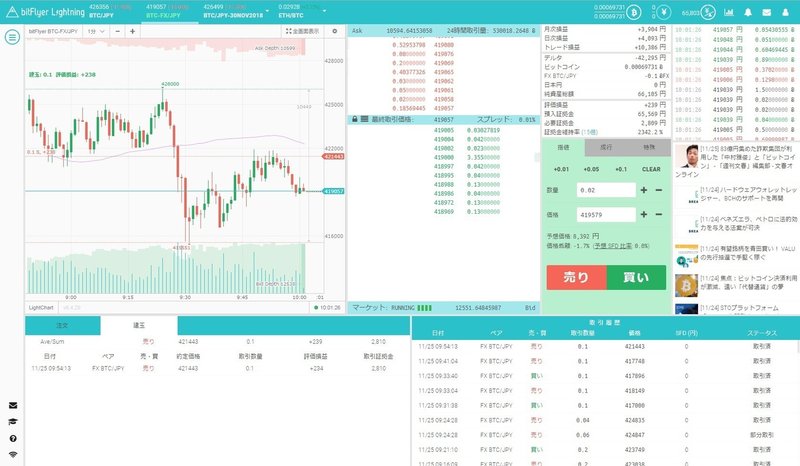Switch chart to fullscreen (全画面表示)
Image resolution: width=800 pixels, height=466 pixels.
[x=303, y=31]
